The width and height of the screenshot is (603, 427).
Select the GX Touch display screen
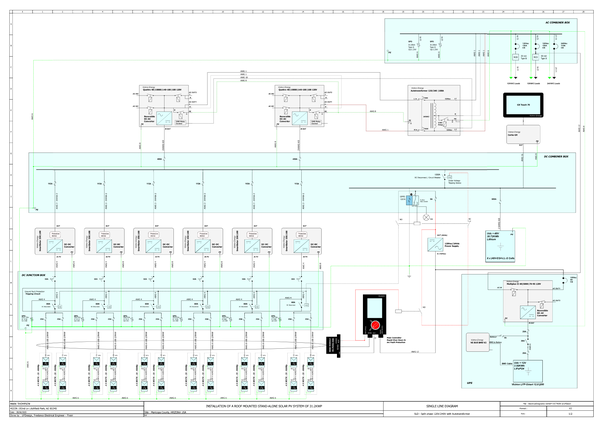pyautogui.click(x=523, y=105)
